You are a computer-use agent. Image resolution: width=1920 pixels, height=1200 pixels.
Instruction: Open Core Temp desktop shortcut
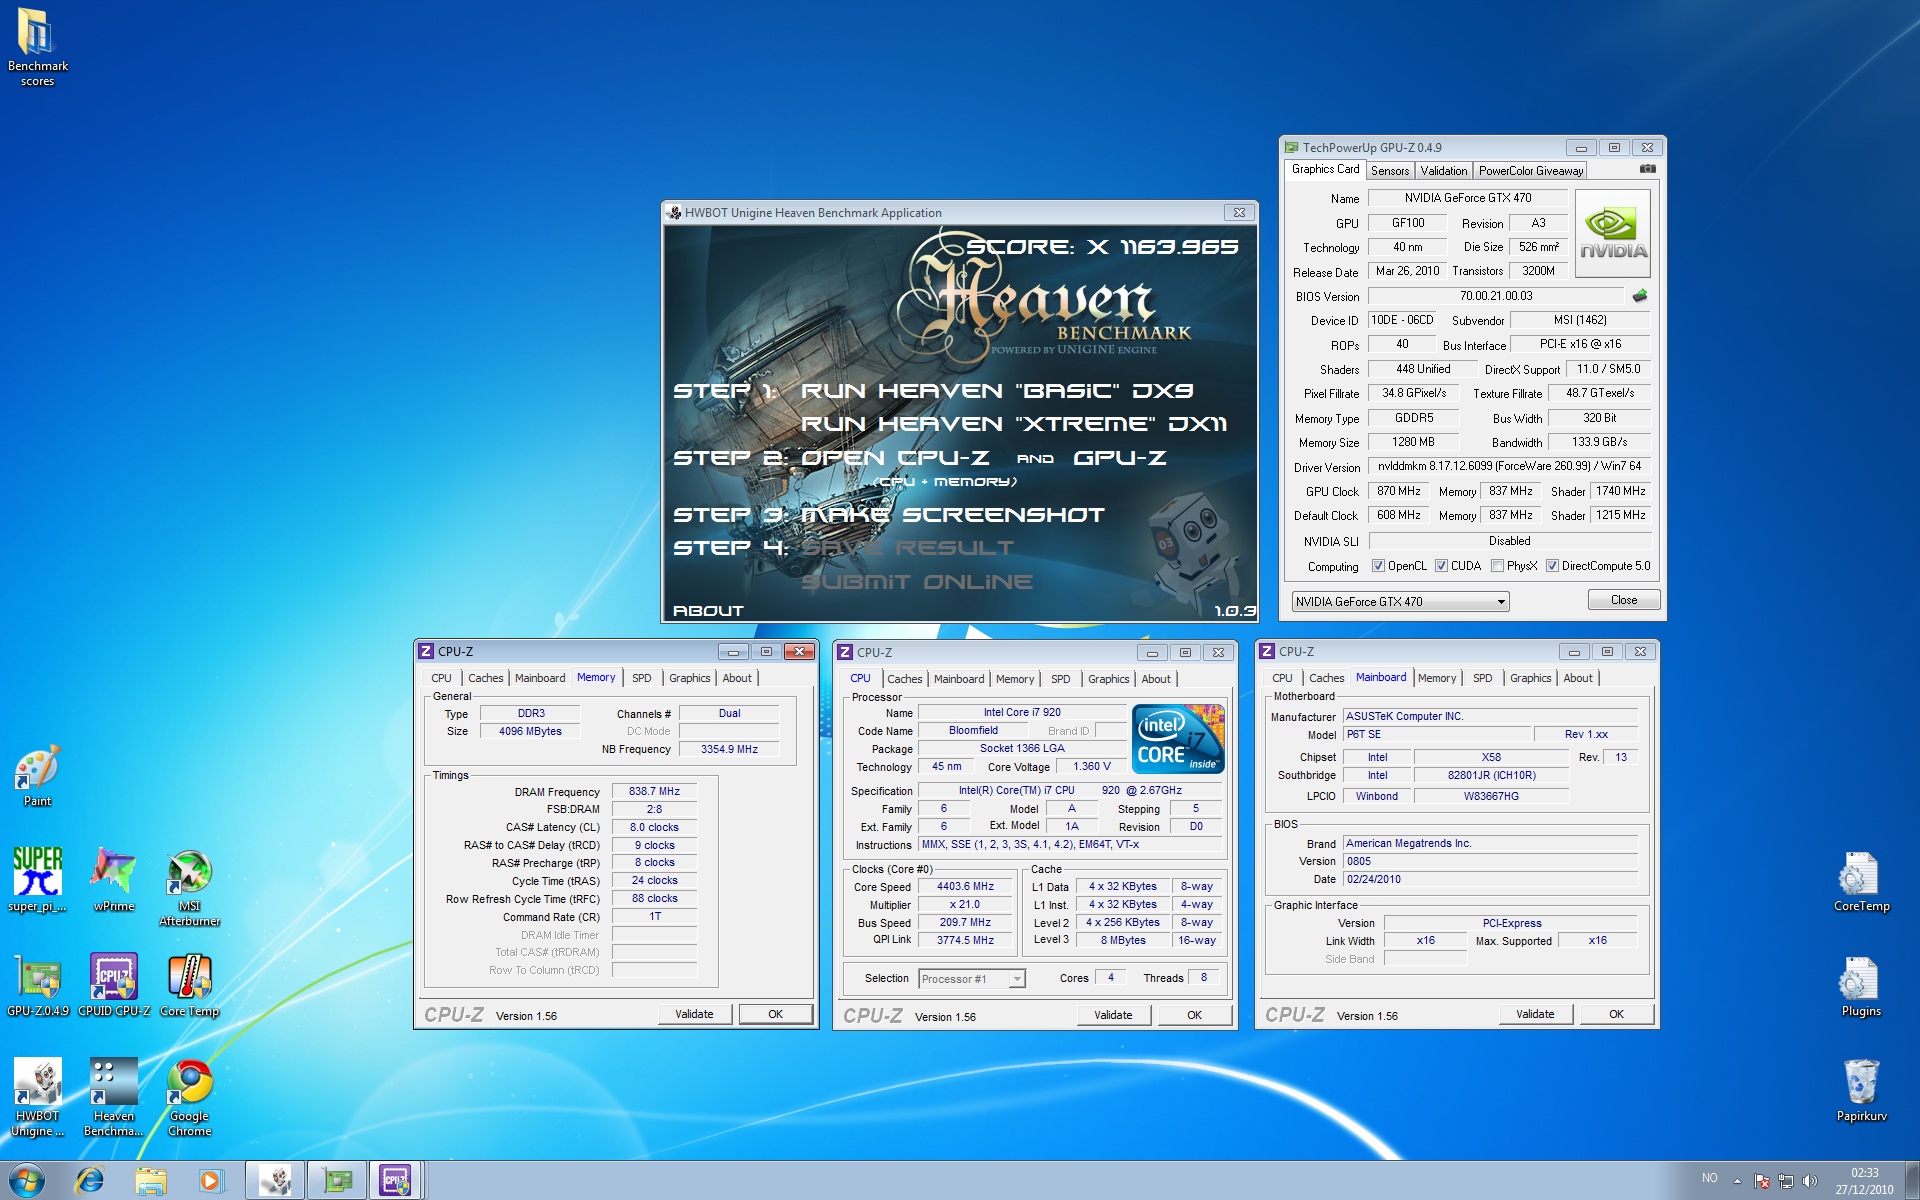pos(189,985)
